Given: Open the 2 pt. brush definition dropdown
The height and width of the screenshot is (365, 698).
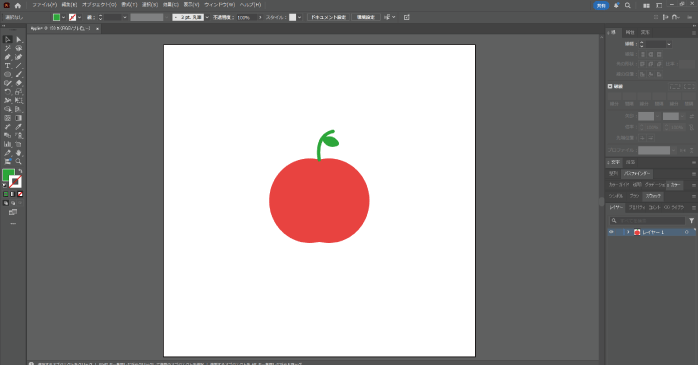Looking at the screenshot, I should (x=207, y=17).
